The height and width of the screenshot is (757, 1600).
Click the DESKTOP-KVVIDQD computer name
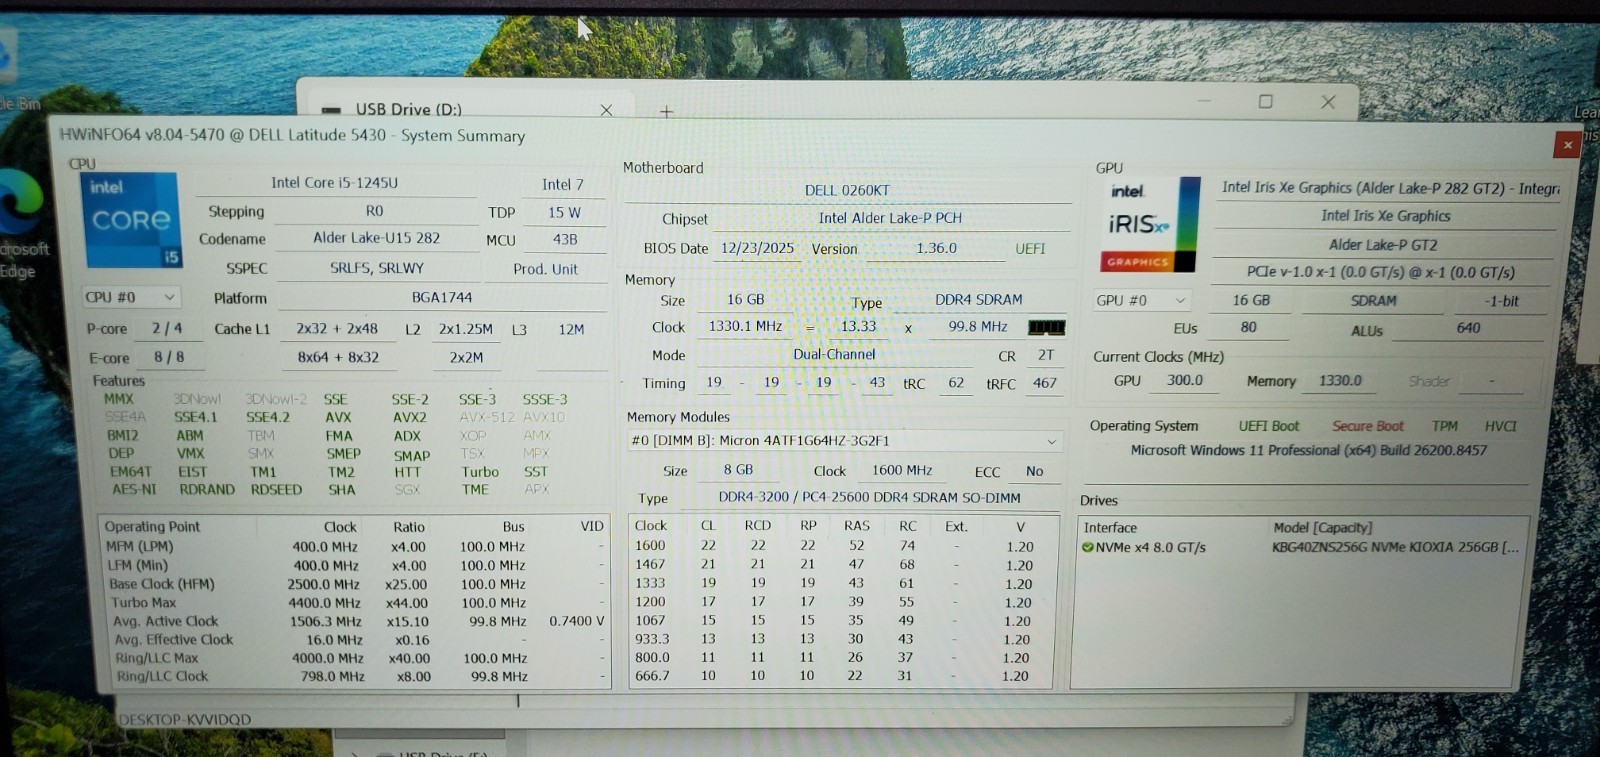(185, 719)
